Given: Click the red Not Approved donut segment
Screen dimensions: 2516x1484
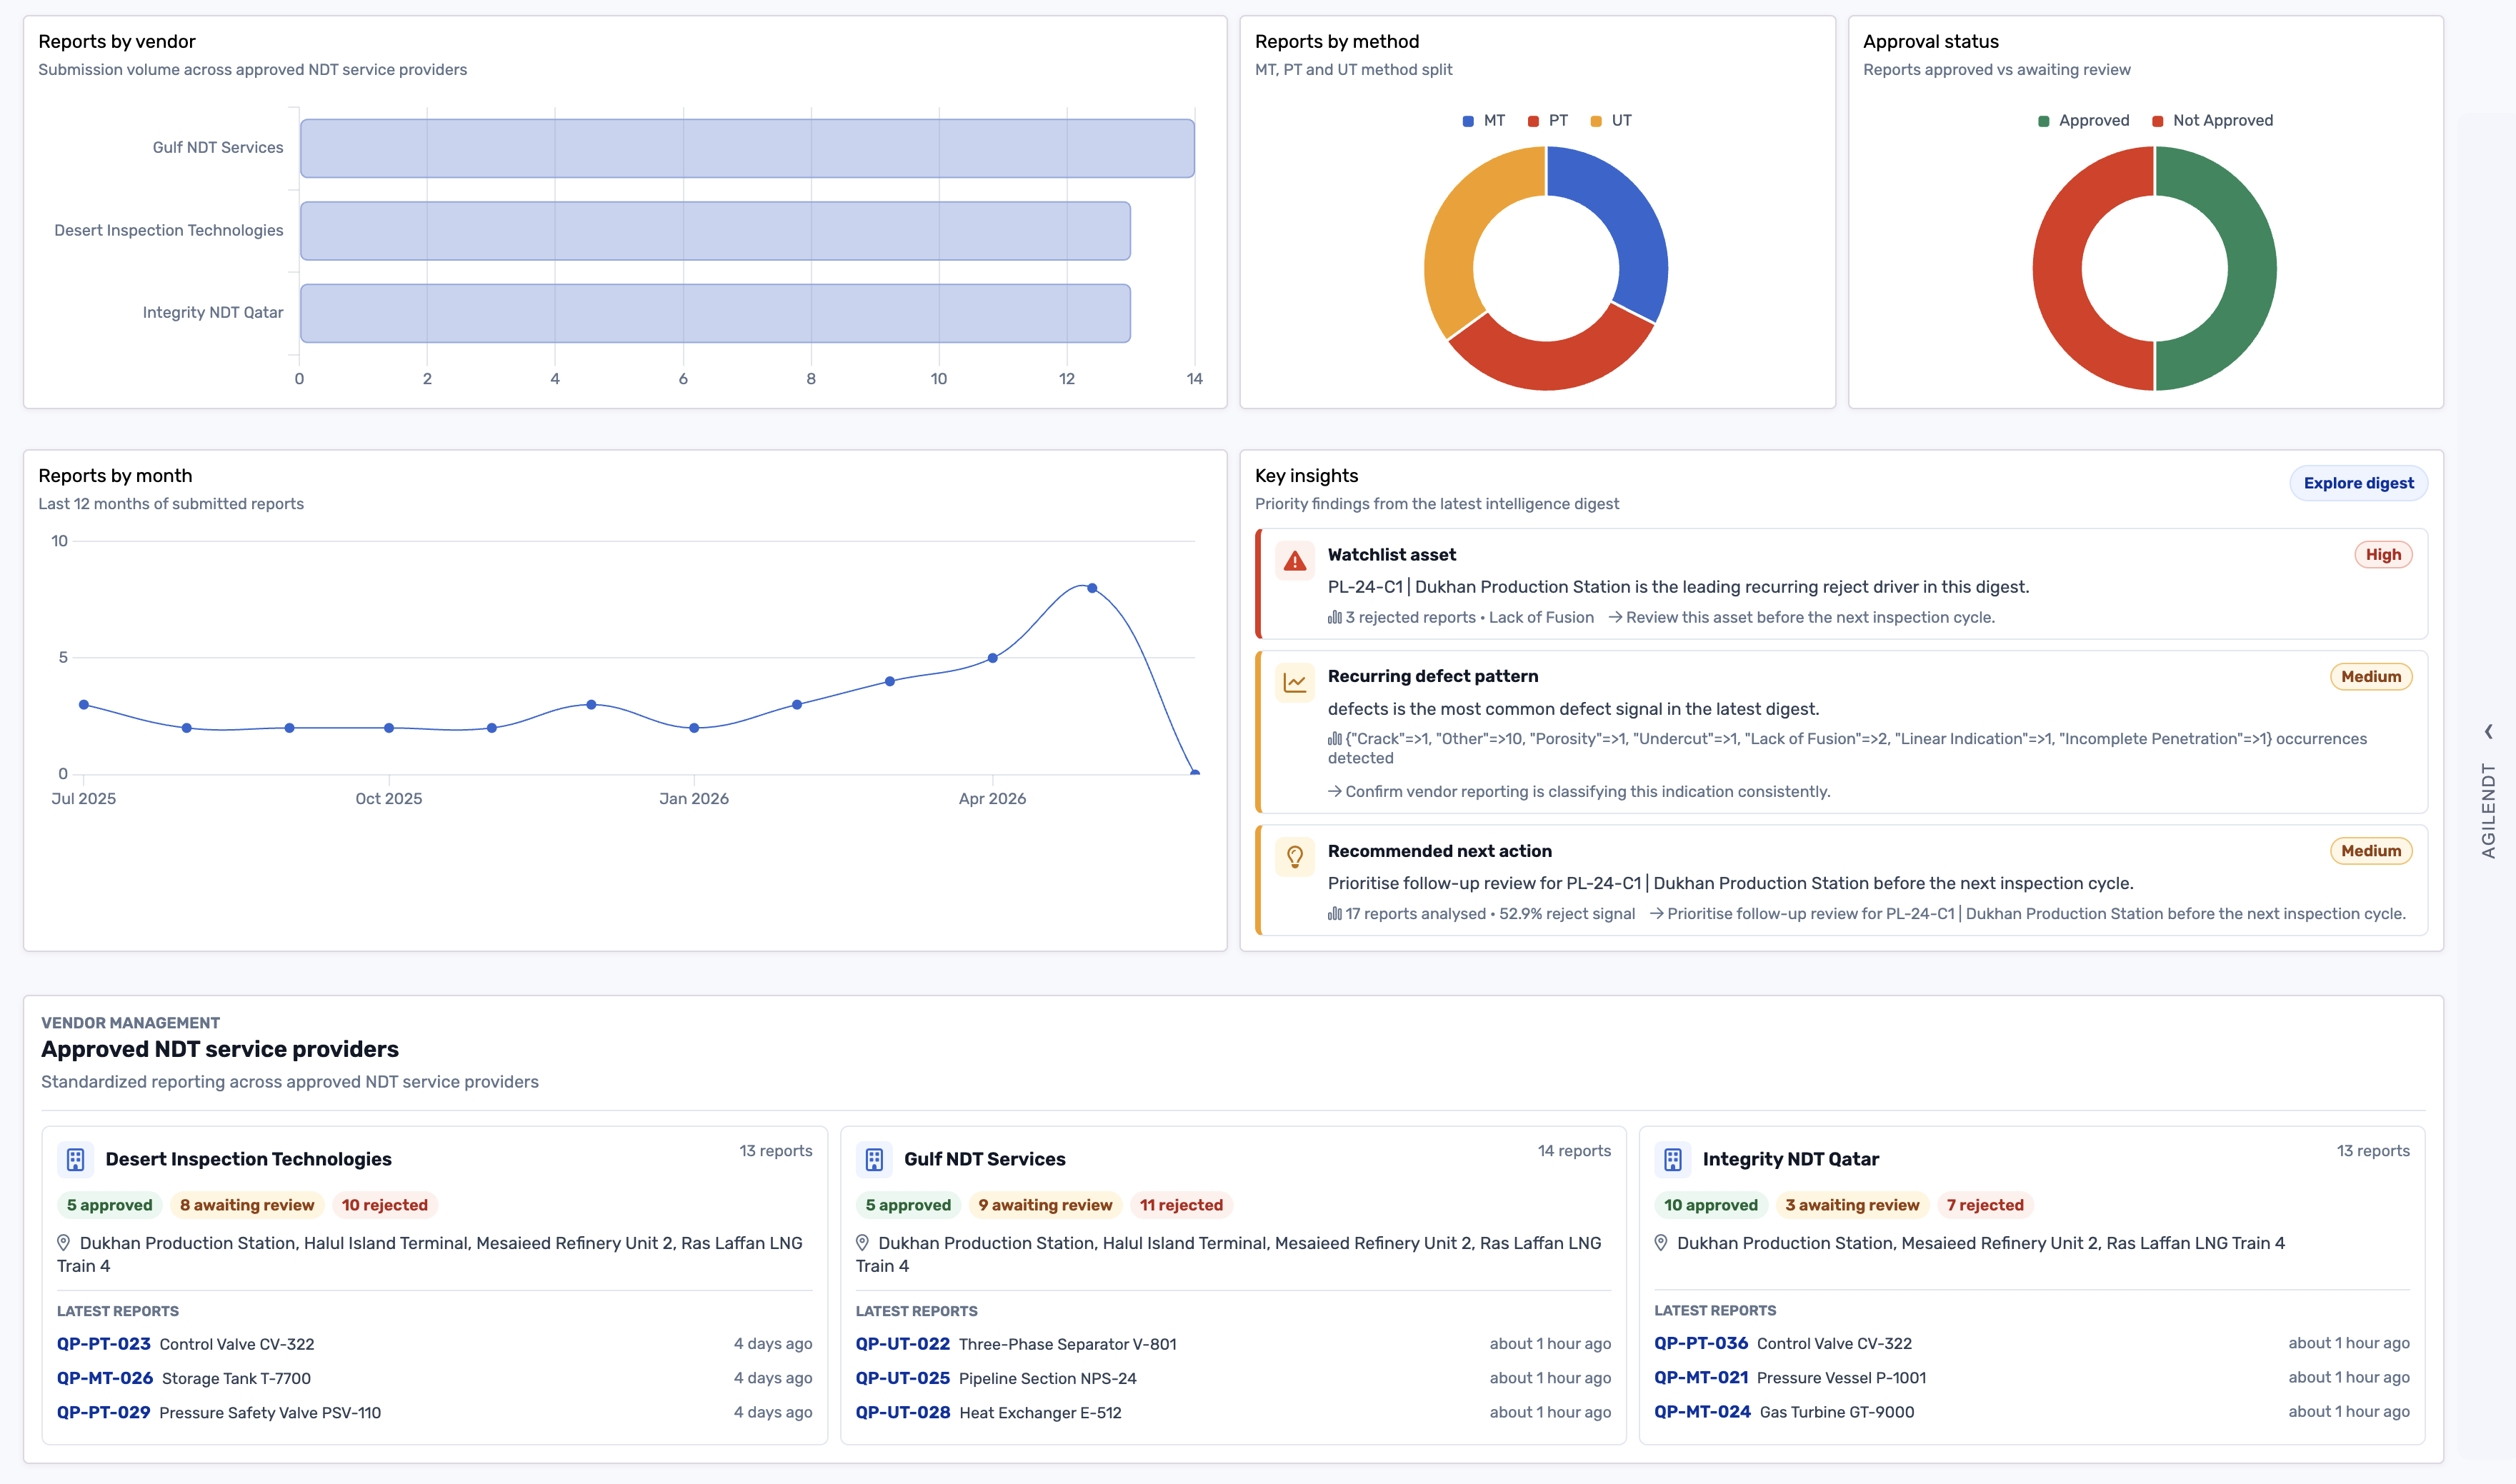Looking at the screenshot, I should [2057, 268].
